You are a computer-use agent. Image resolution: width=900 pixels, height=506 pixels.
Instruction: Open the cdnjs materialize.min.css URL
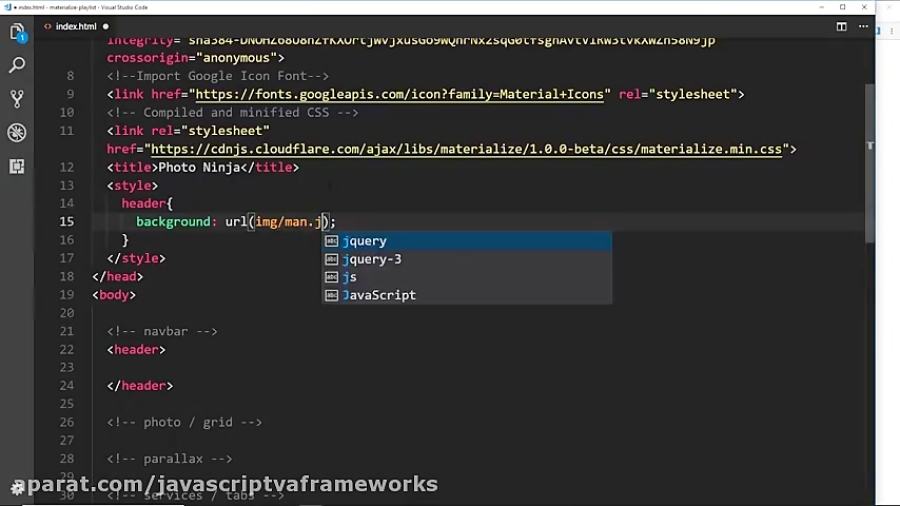tap(465, 149)
